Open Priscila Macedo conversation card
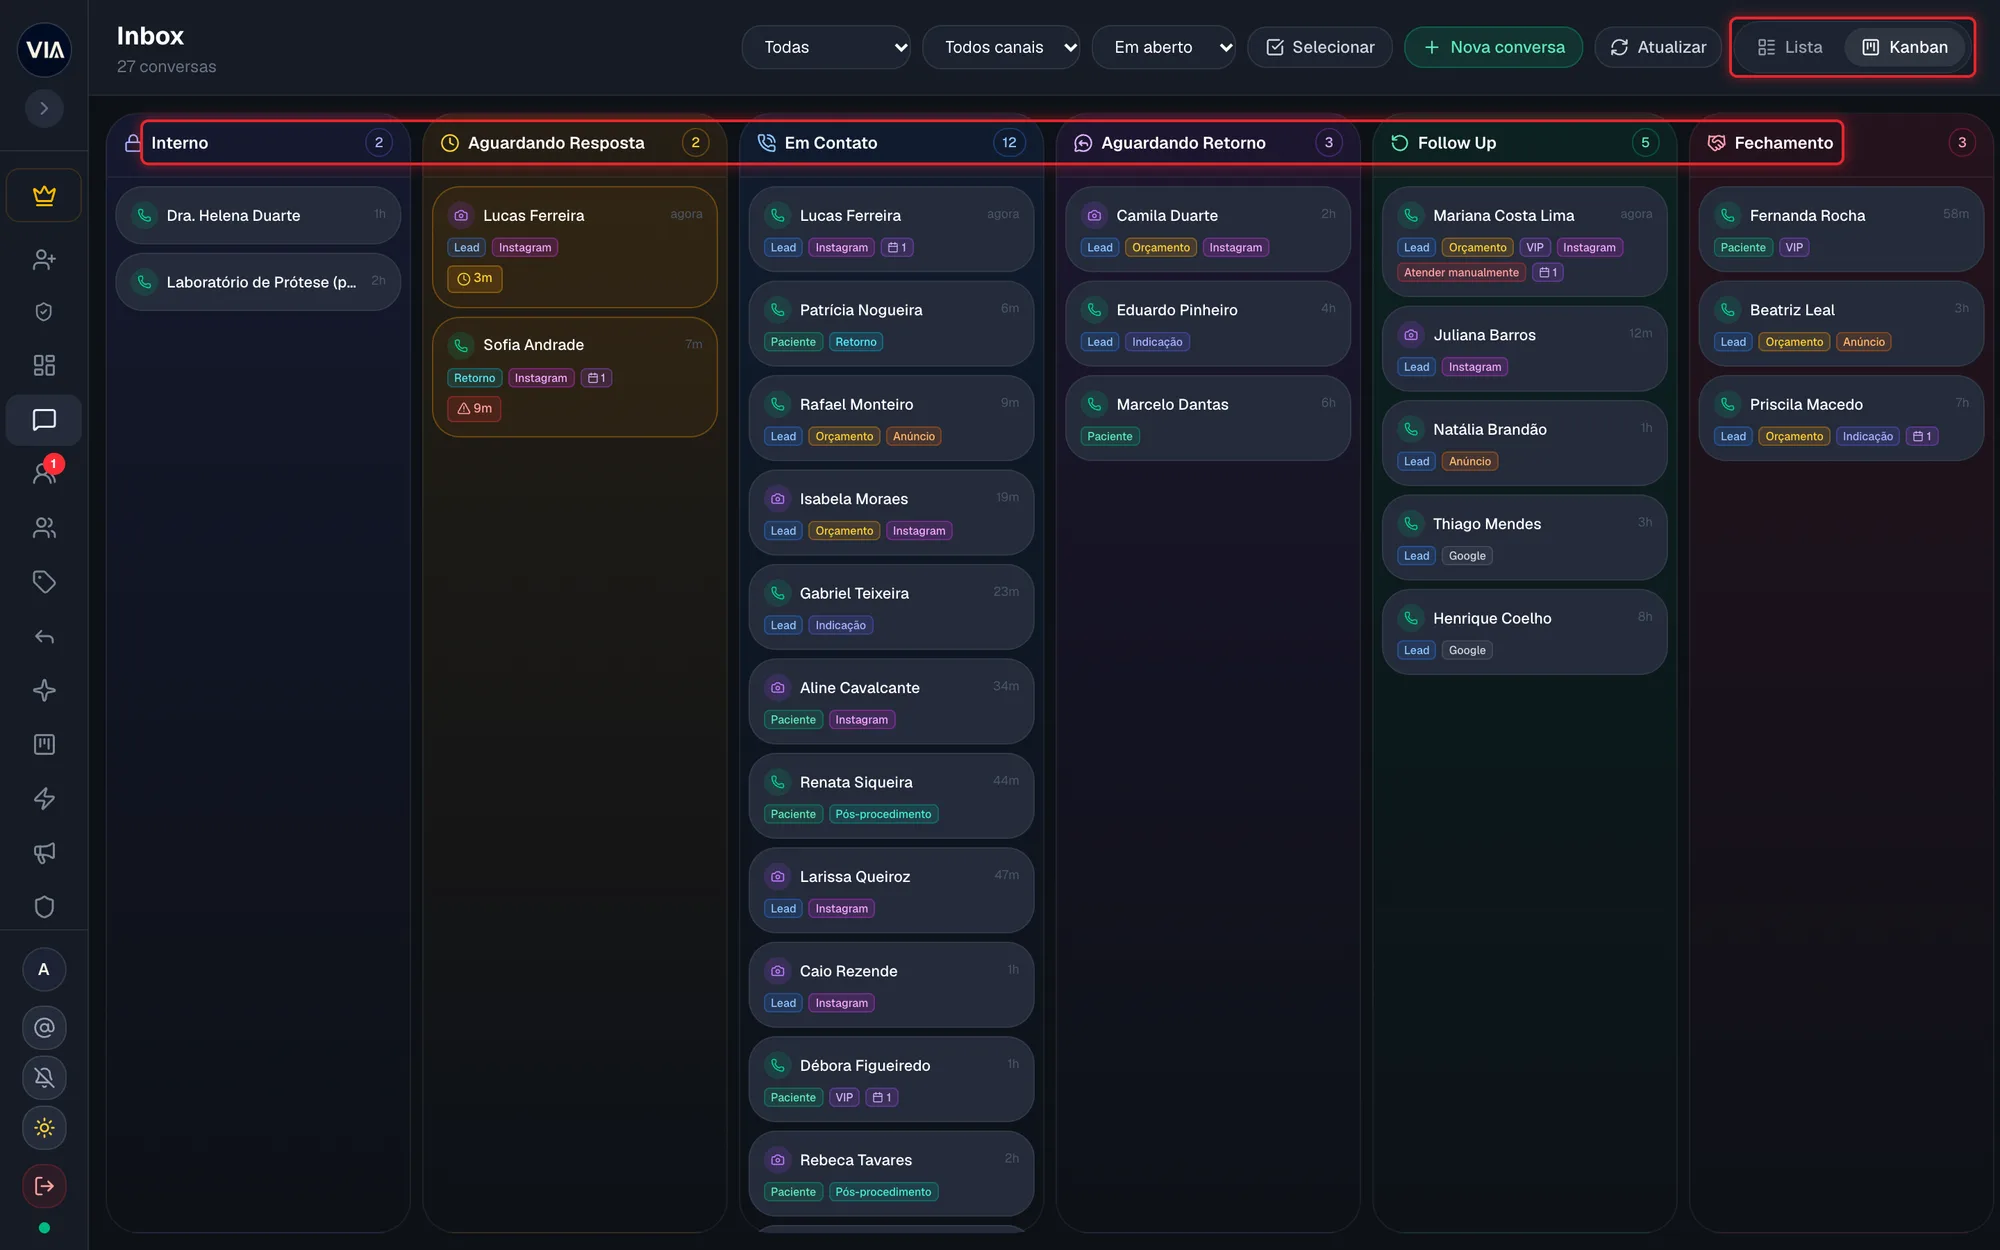 pos(1841,418)
